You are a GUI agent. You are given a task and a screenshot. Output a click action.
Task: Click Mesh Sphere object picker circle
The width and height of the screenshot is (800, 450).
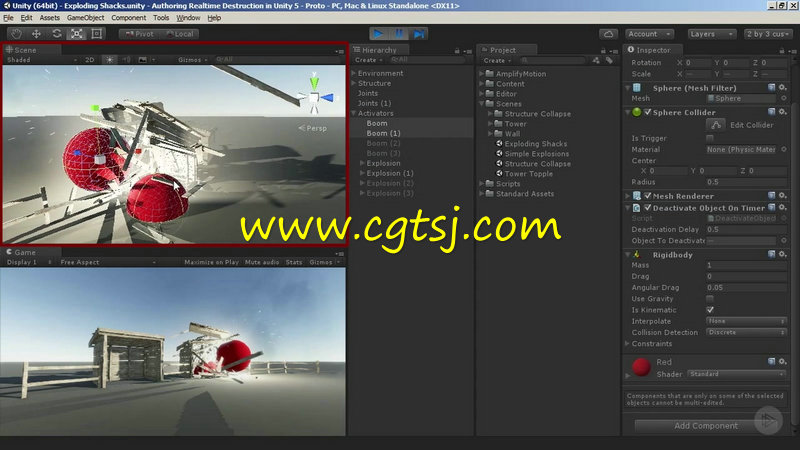click(x=784, y=98)
